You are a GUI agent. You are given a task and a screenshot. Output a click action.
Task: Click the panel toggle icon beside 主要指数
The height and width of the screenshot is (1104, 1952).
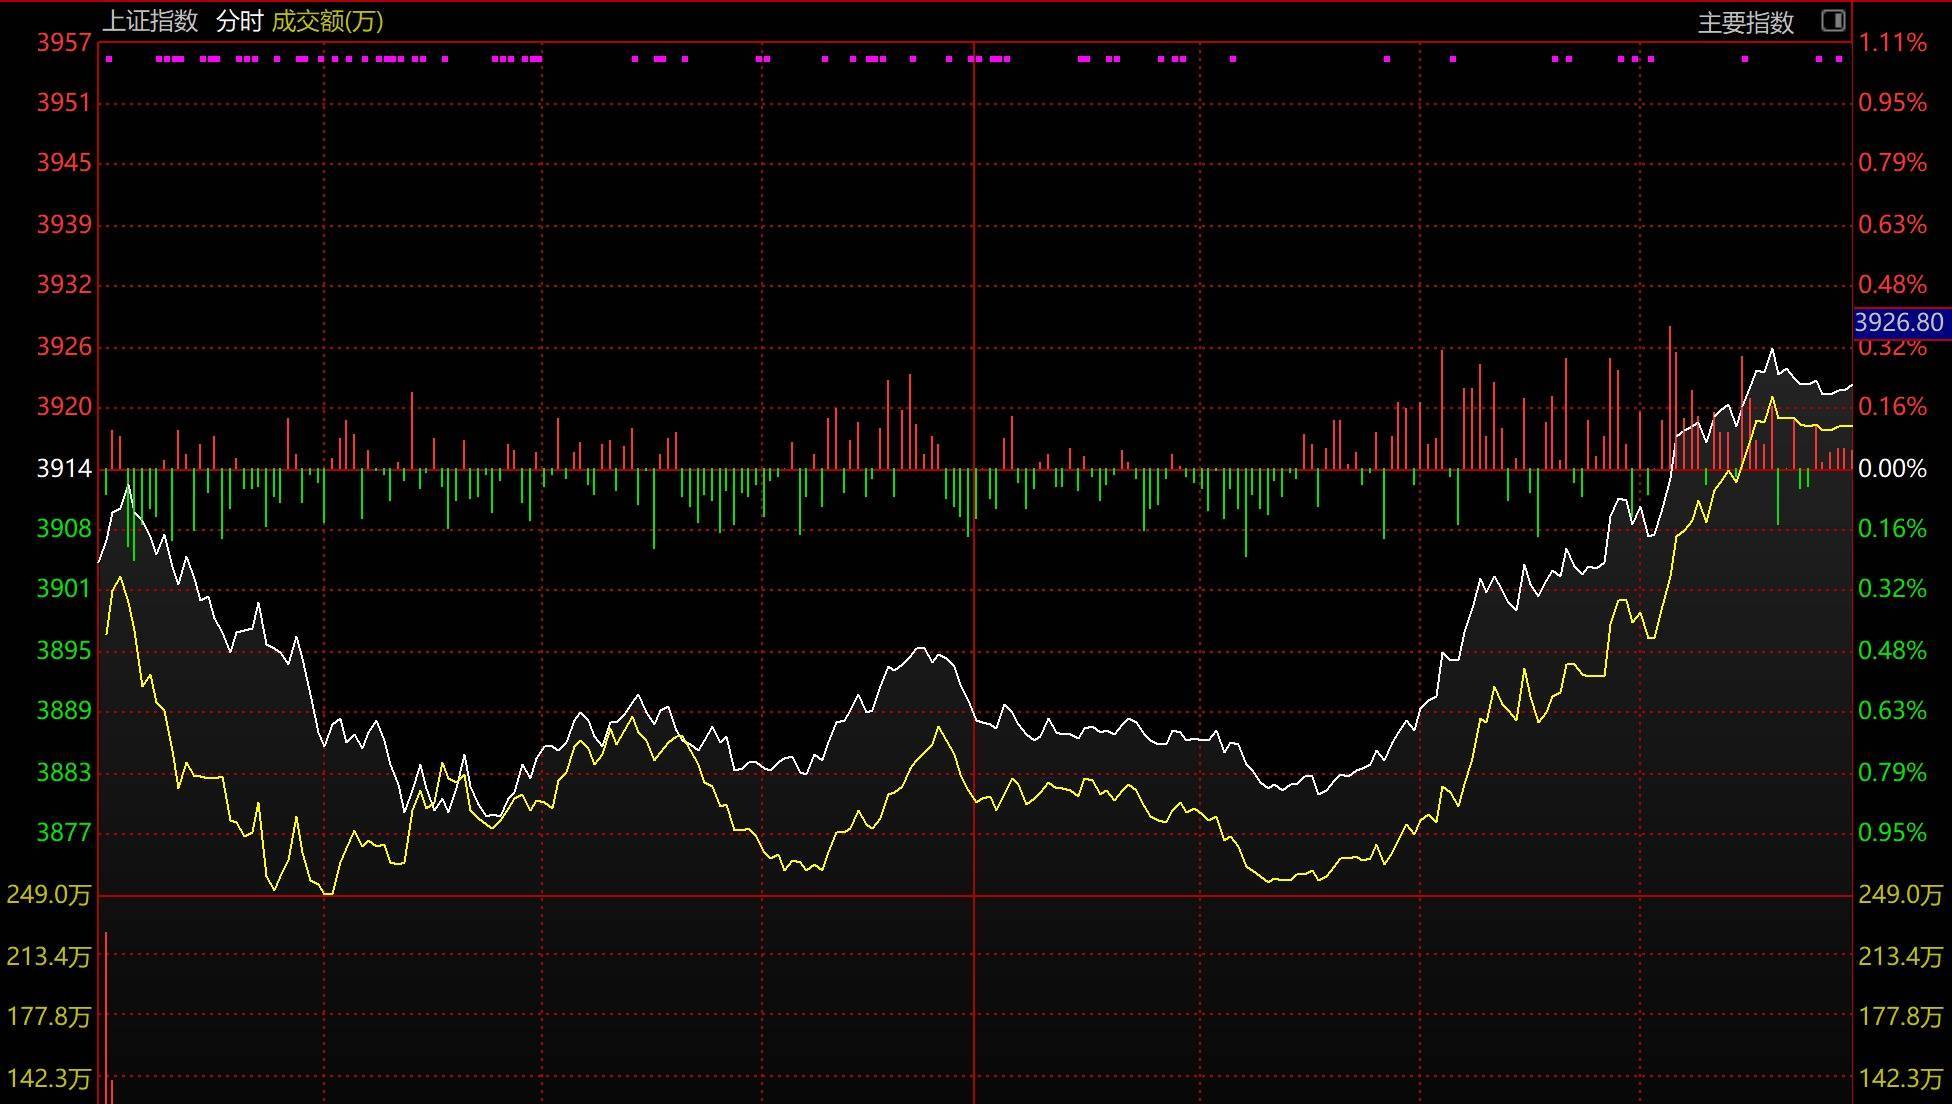pos(1833,20)
